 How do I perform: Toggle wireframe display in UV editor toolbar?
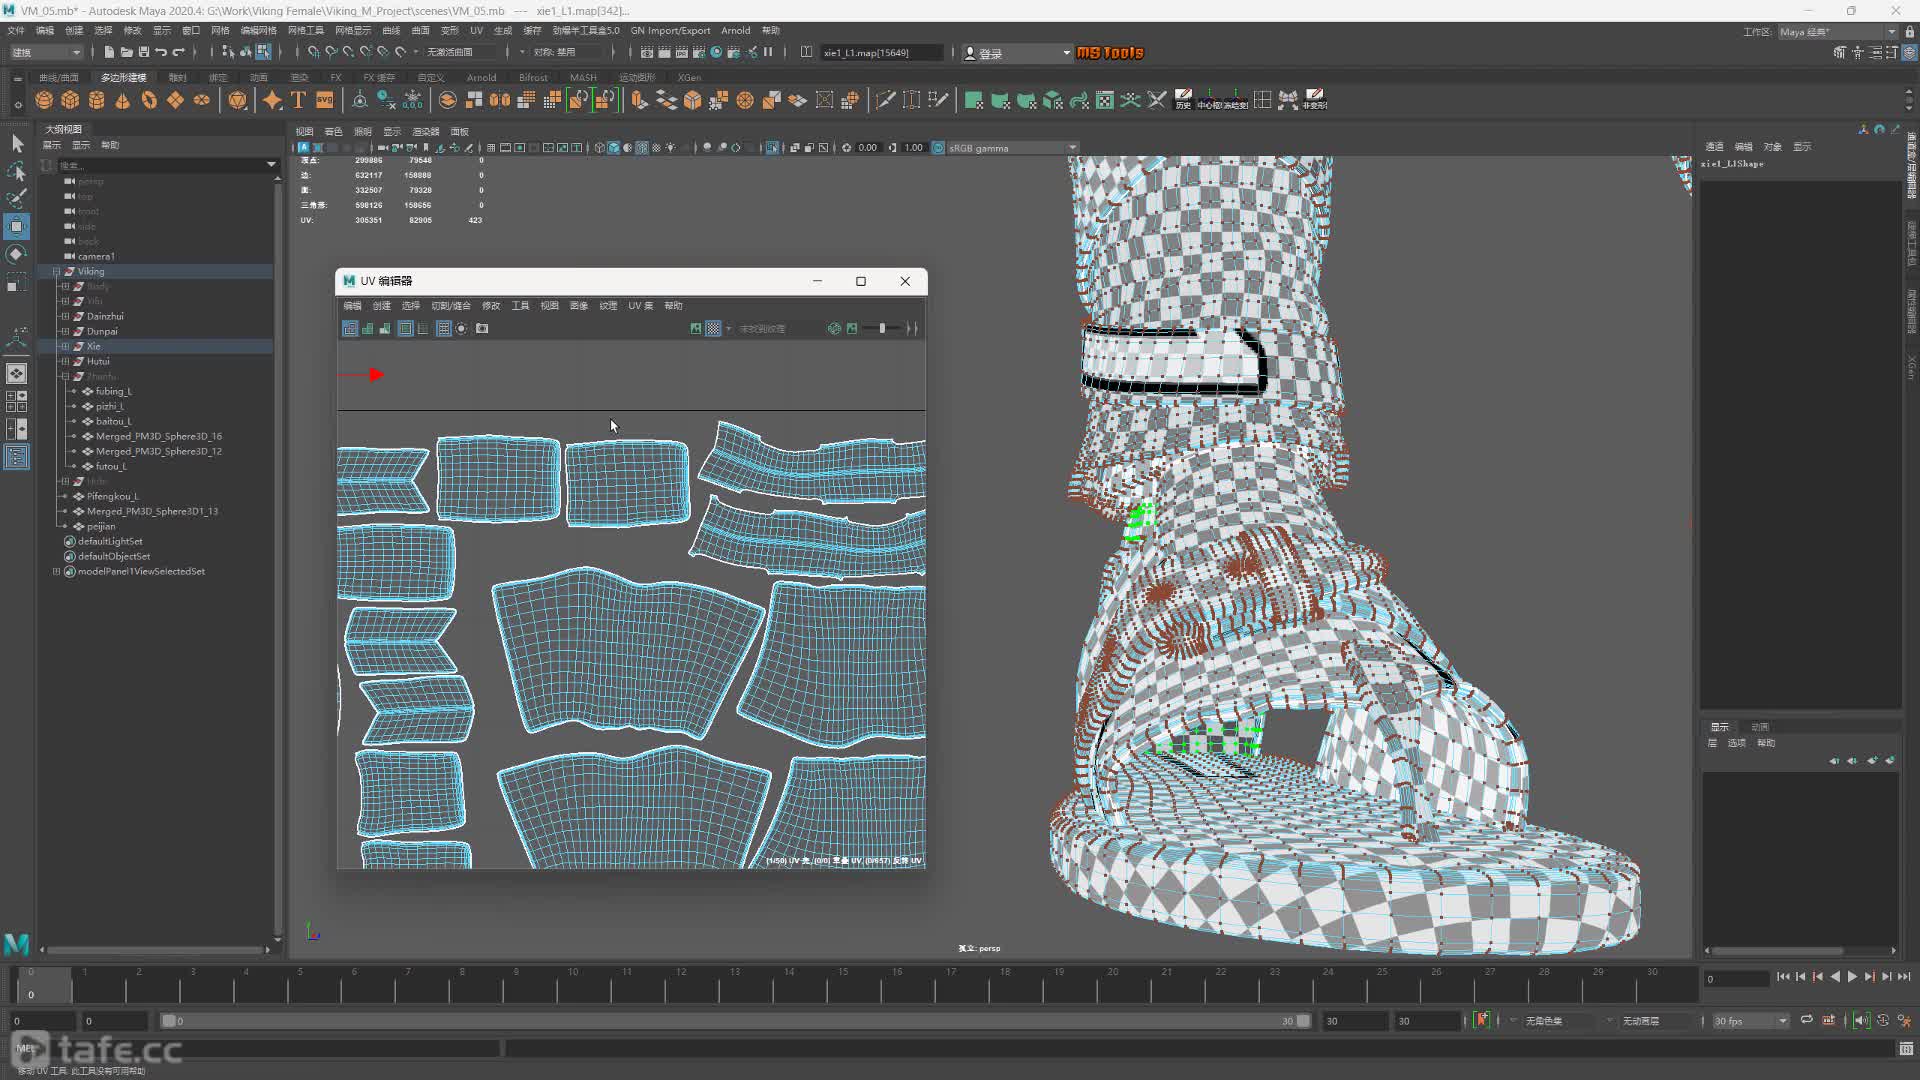[350, 328]
